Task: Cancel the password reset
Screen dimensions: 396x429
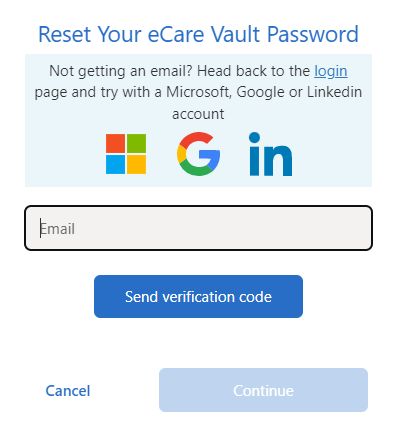Action: [x=68, y=391]
